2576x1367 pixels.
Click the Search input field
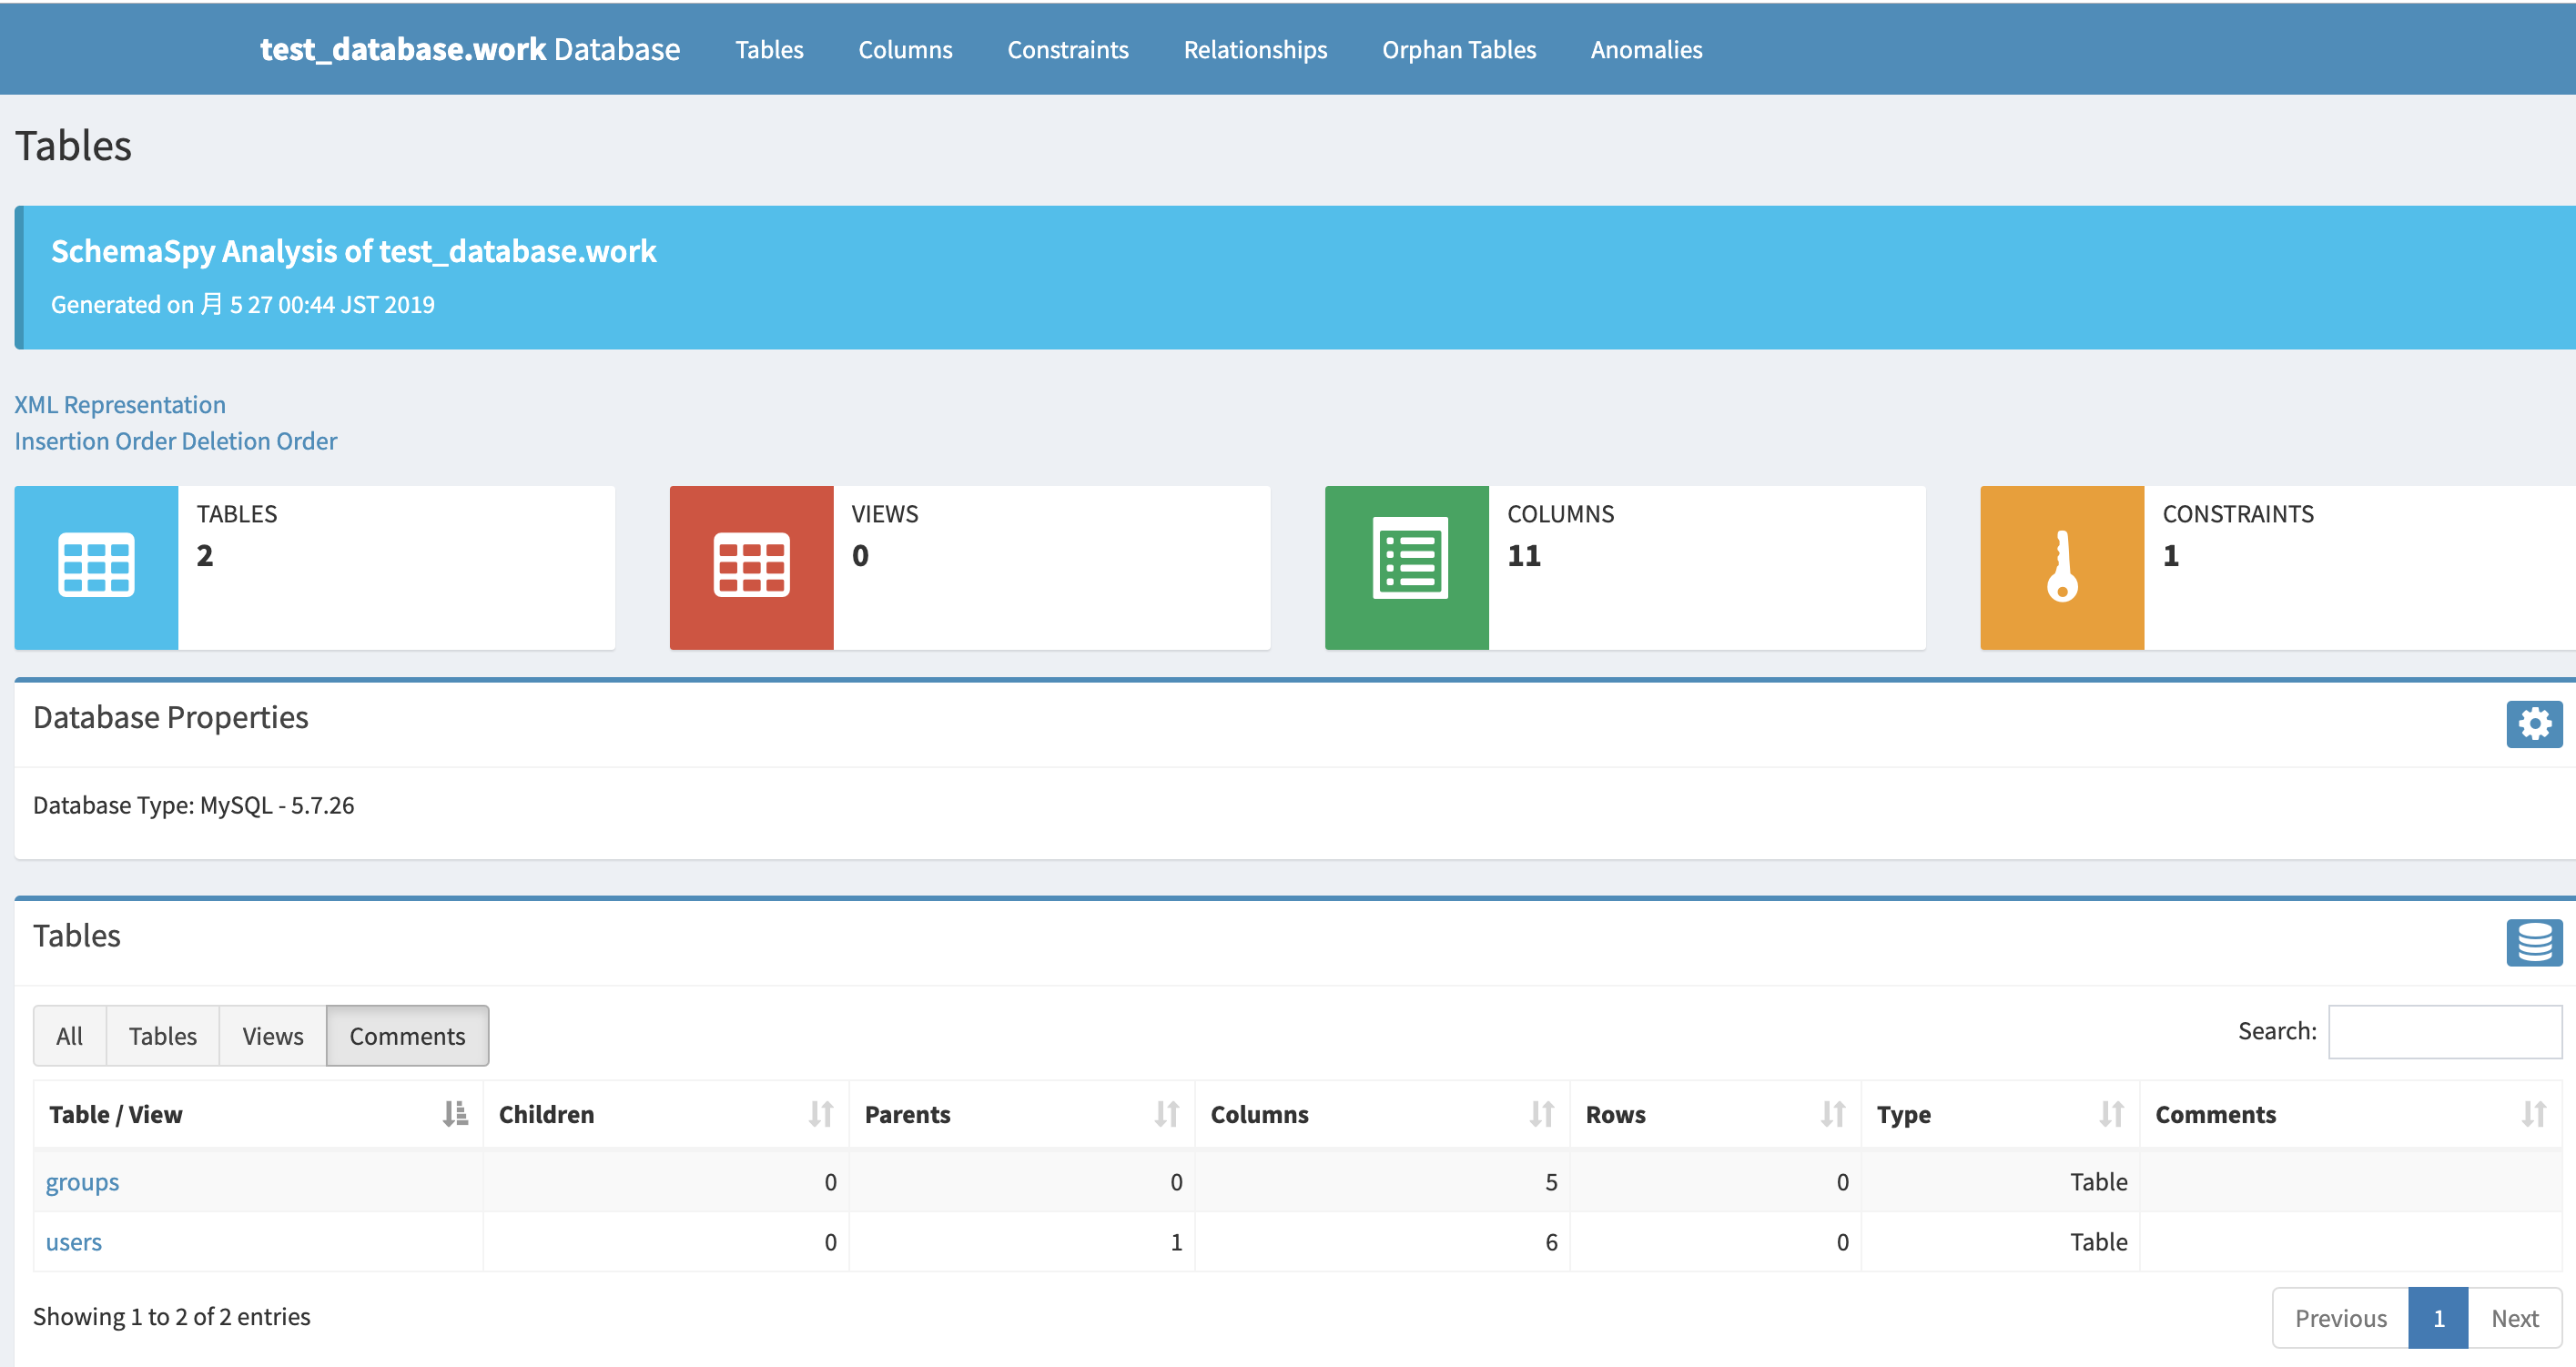tap(2443, 1032)
